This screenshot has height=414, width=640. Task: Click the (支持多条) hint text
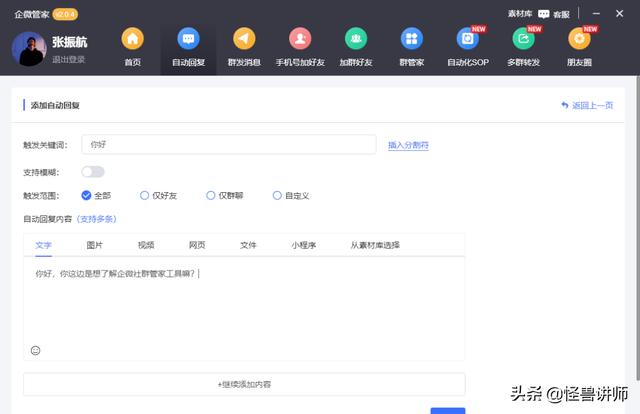pos(97,219)
